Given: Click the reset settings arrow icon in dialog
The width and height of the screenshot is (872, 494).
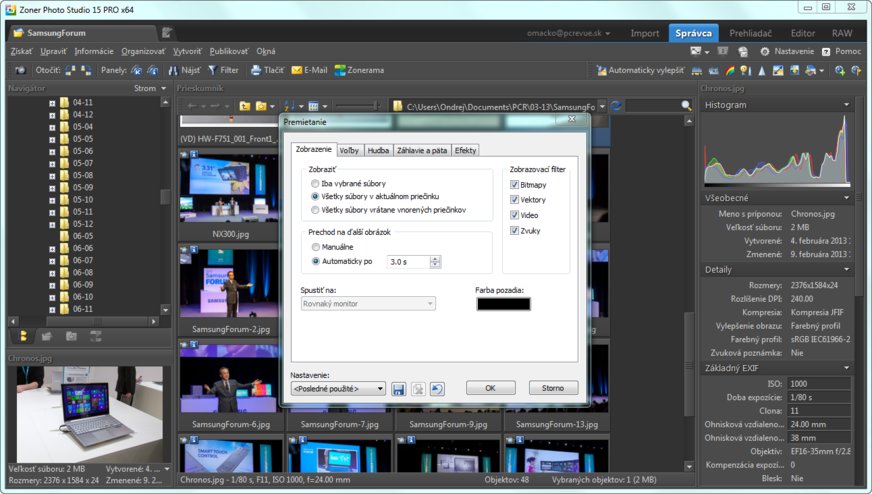Looking at the screenshot, I should coord(437,388).
